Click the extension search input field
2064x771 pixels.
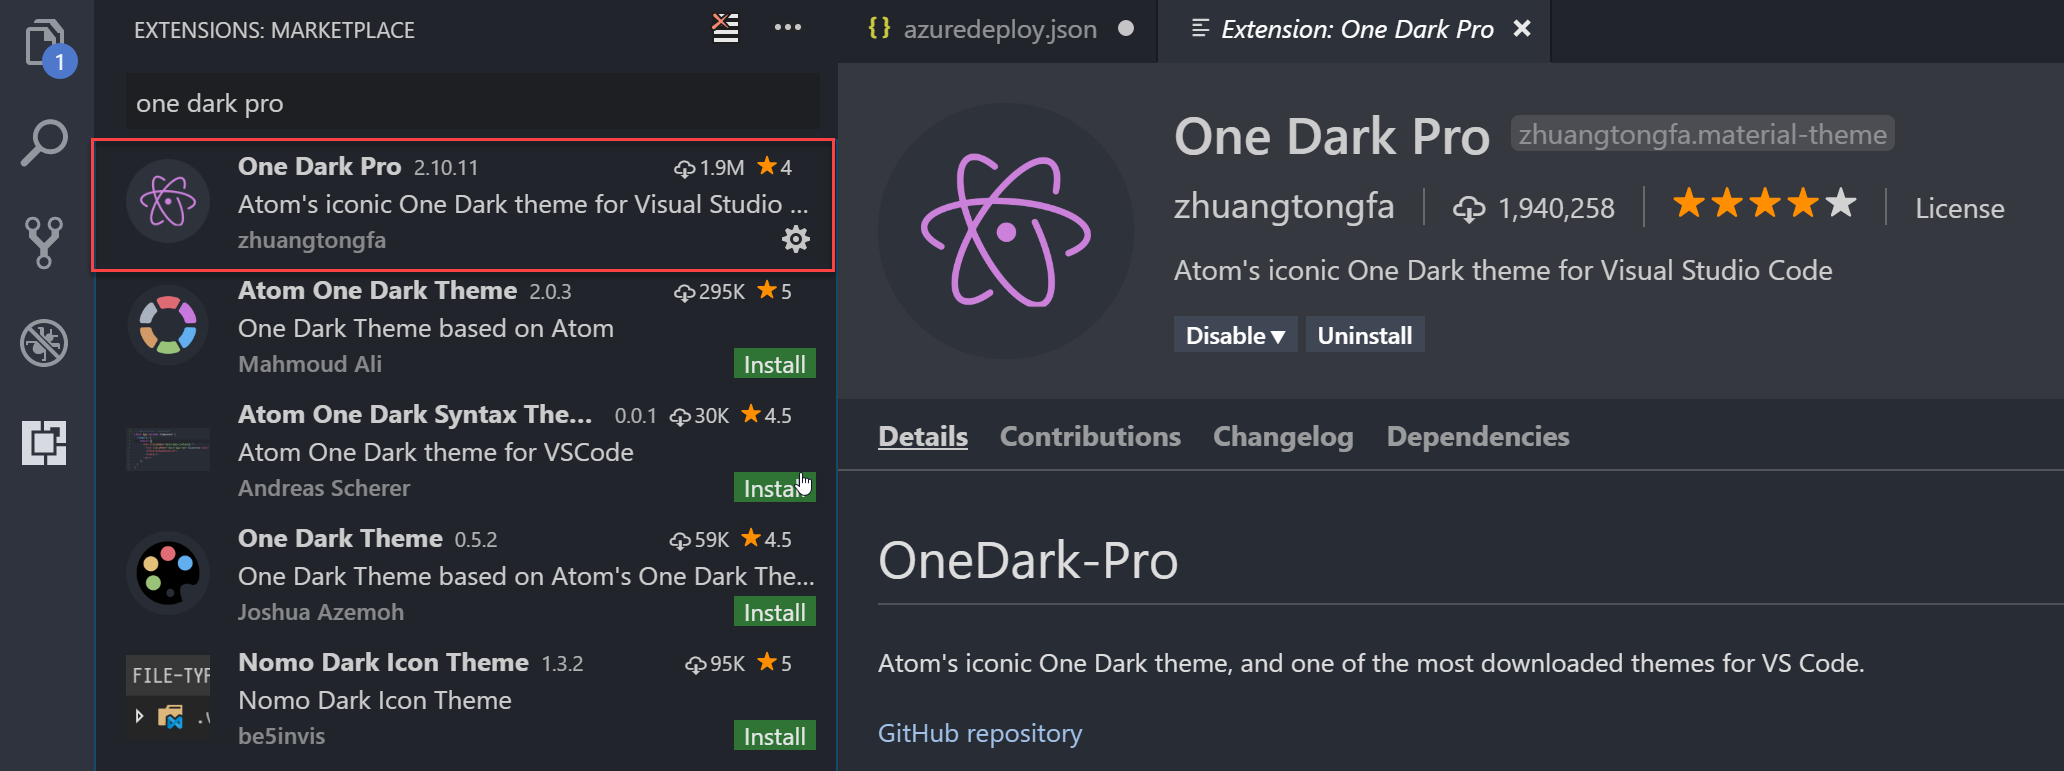tap(470, 102)
